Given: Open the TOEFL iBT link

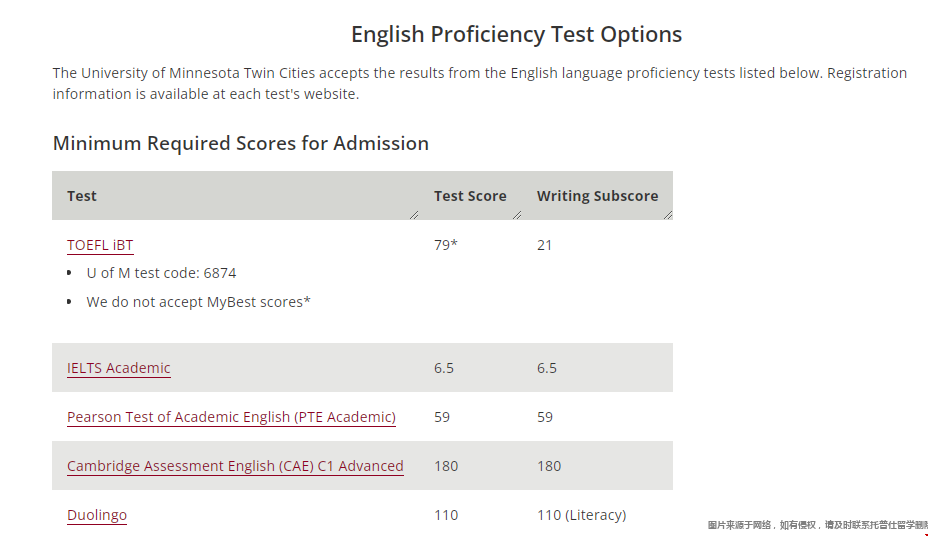Looking at the screenshot, I should click(x=100, y=245).
